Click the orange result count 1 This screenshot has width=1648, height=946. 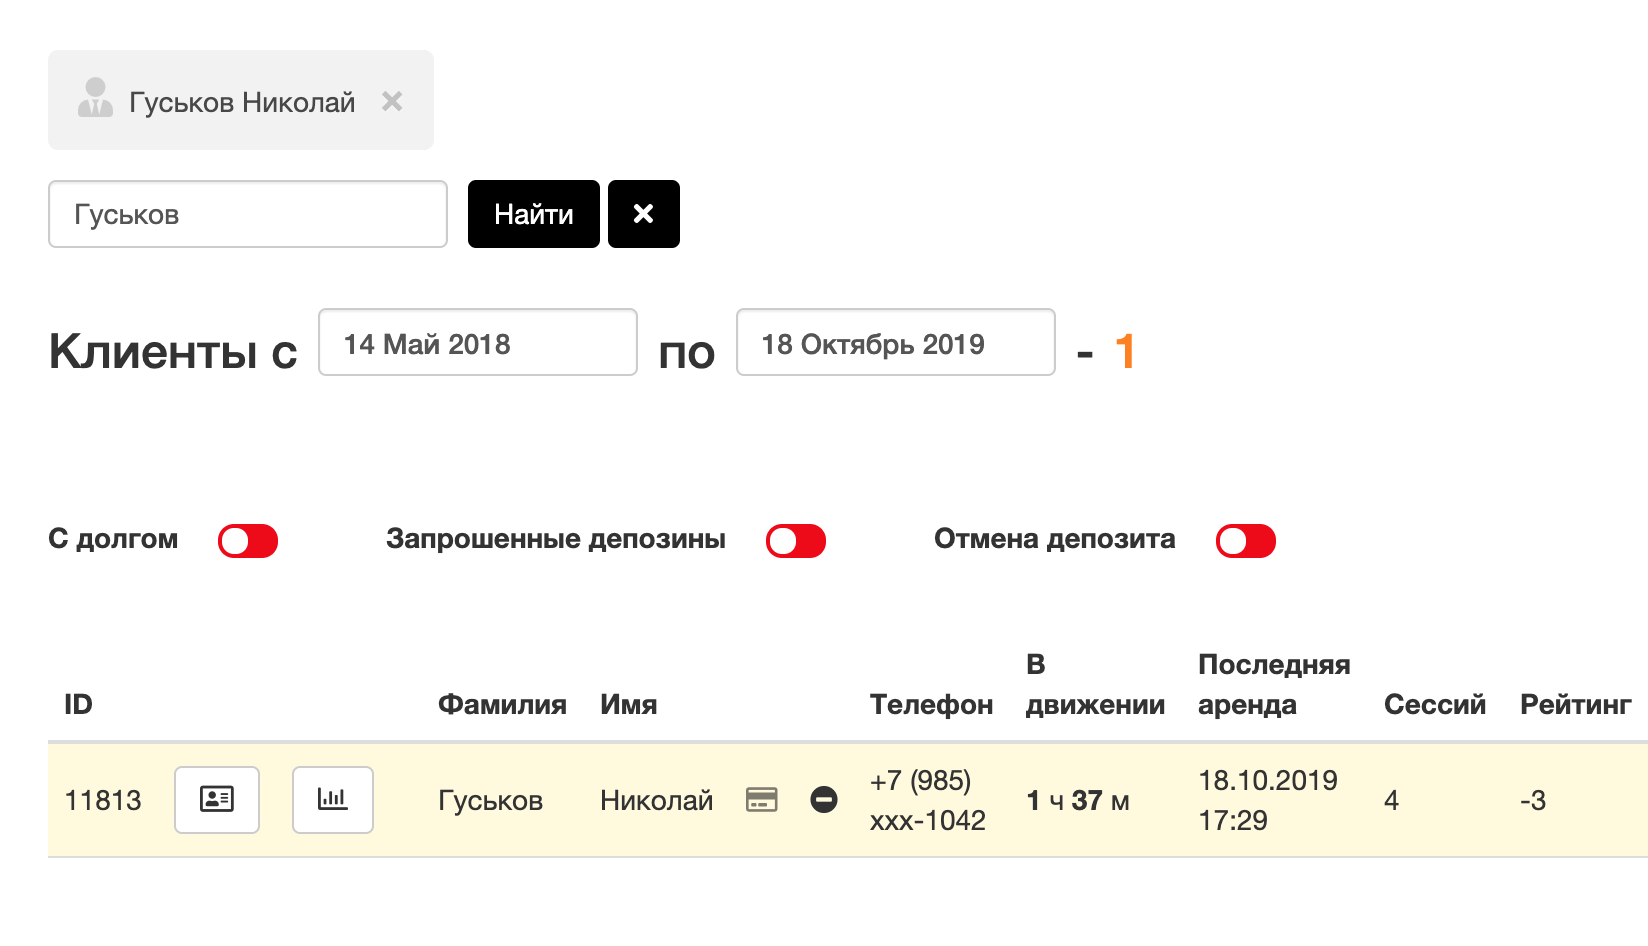coord(1125,351)
